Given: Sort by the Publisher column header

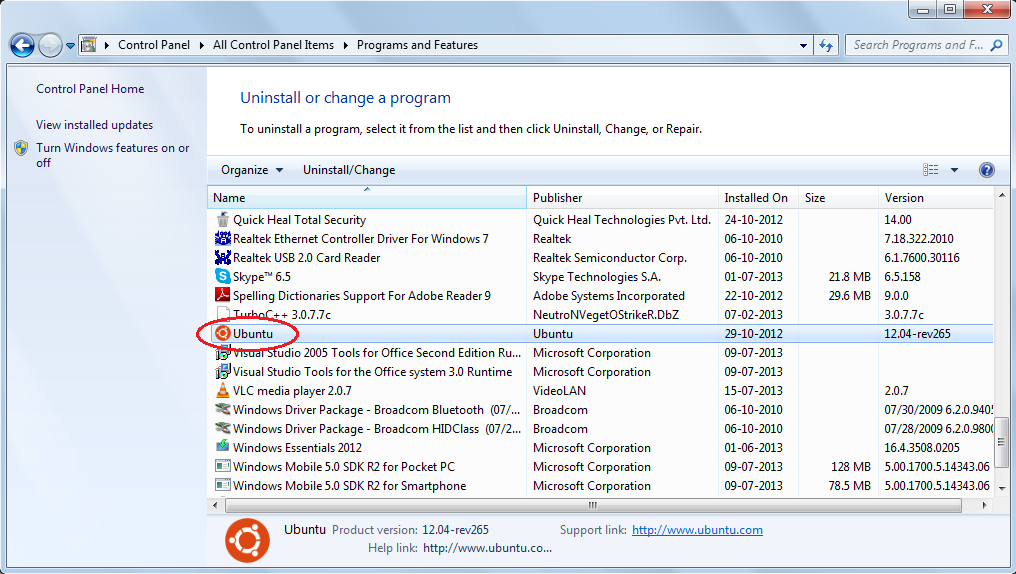Looking at the screenshot, I should pyautogui.click(x=622, y=198).
